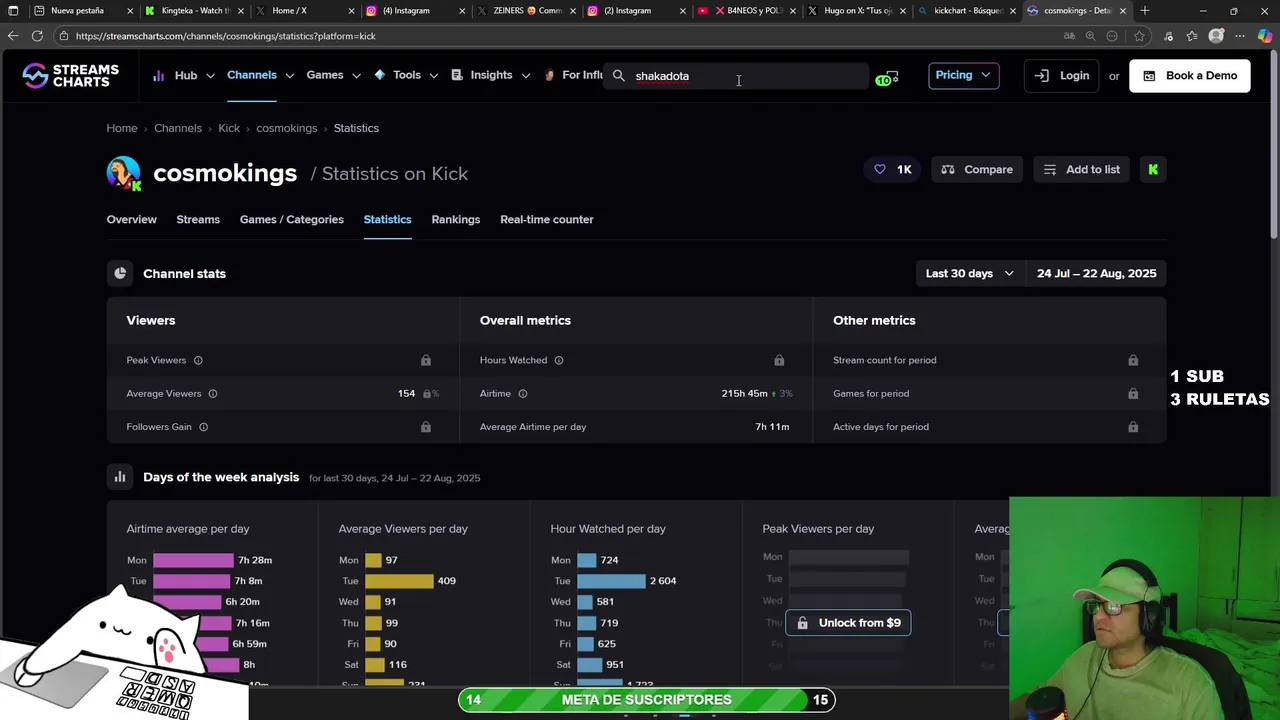Click the search field containing shakadota
This screenshot has height=720, width=1280.
coord(737,76)
